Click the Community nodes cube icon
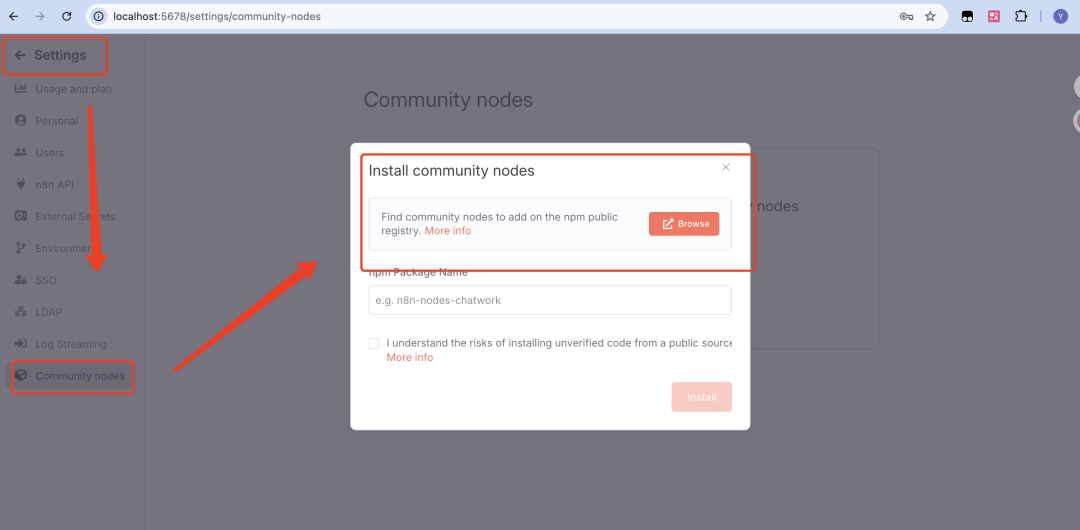 pyautogui.click(x=21, y=376)
